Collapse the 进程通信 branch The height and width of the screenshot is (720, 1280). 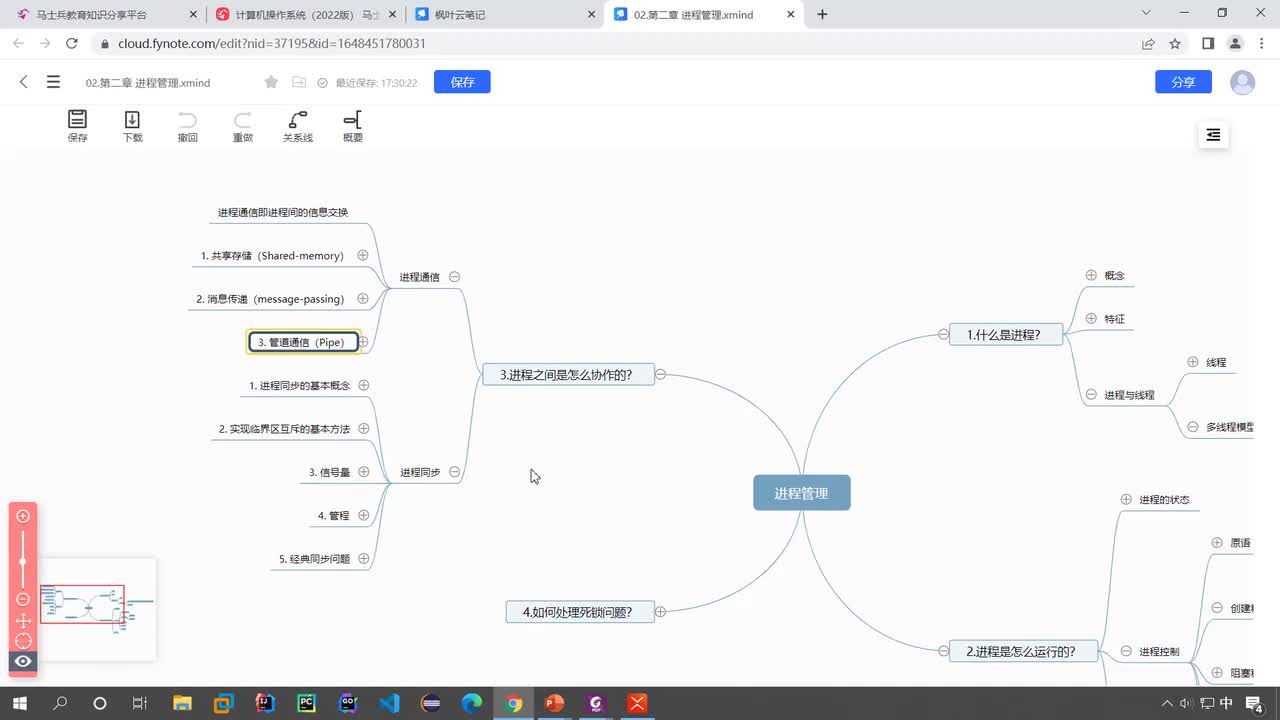point(454,277)
